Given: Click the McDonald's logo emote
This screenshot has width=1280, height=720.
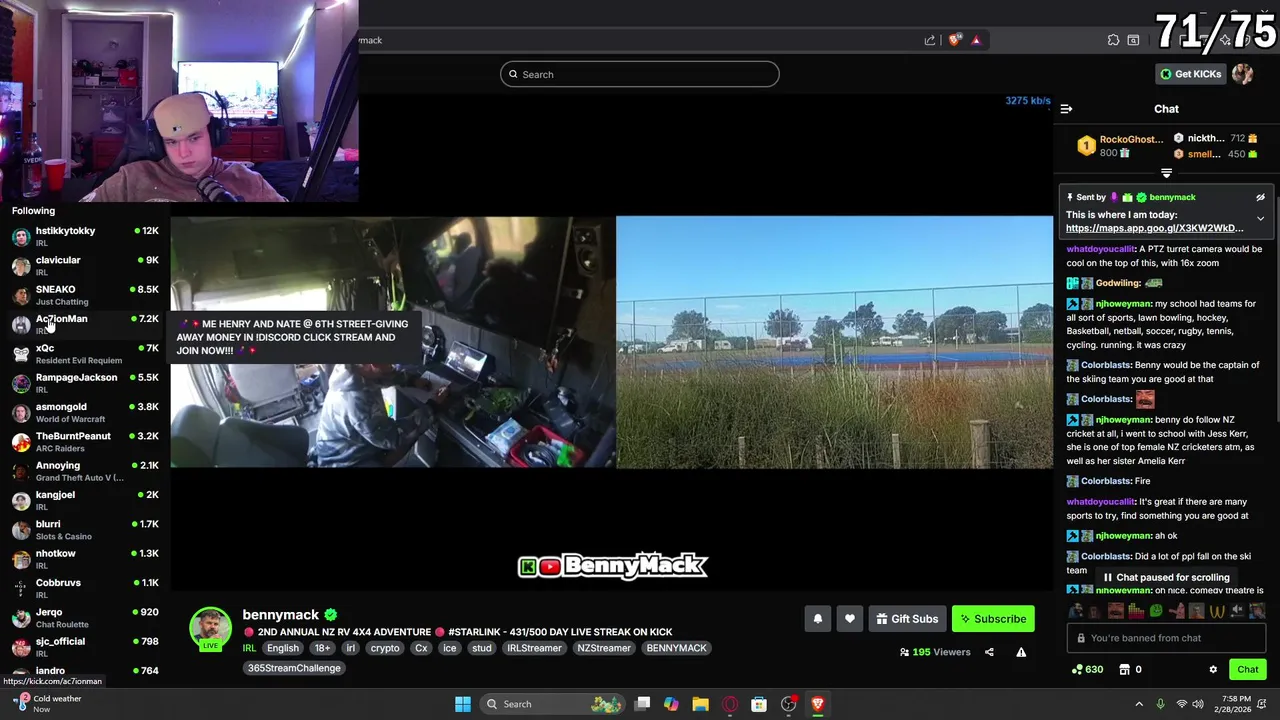Looking at the screenshot, I should click(1217, 610).
